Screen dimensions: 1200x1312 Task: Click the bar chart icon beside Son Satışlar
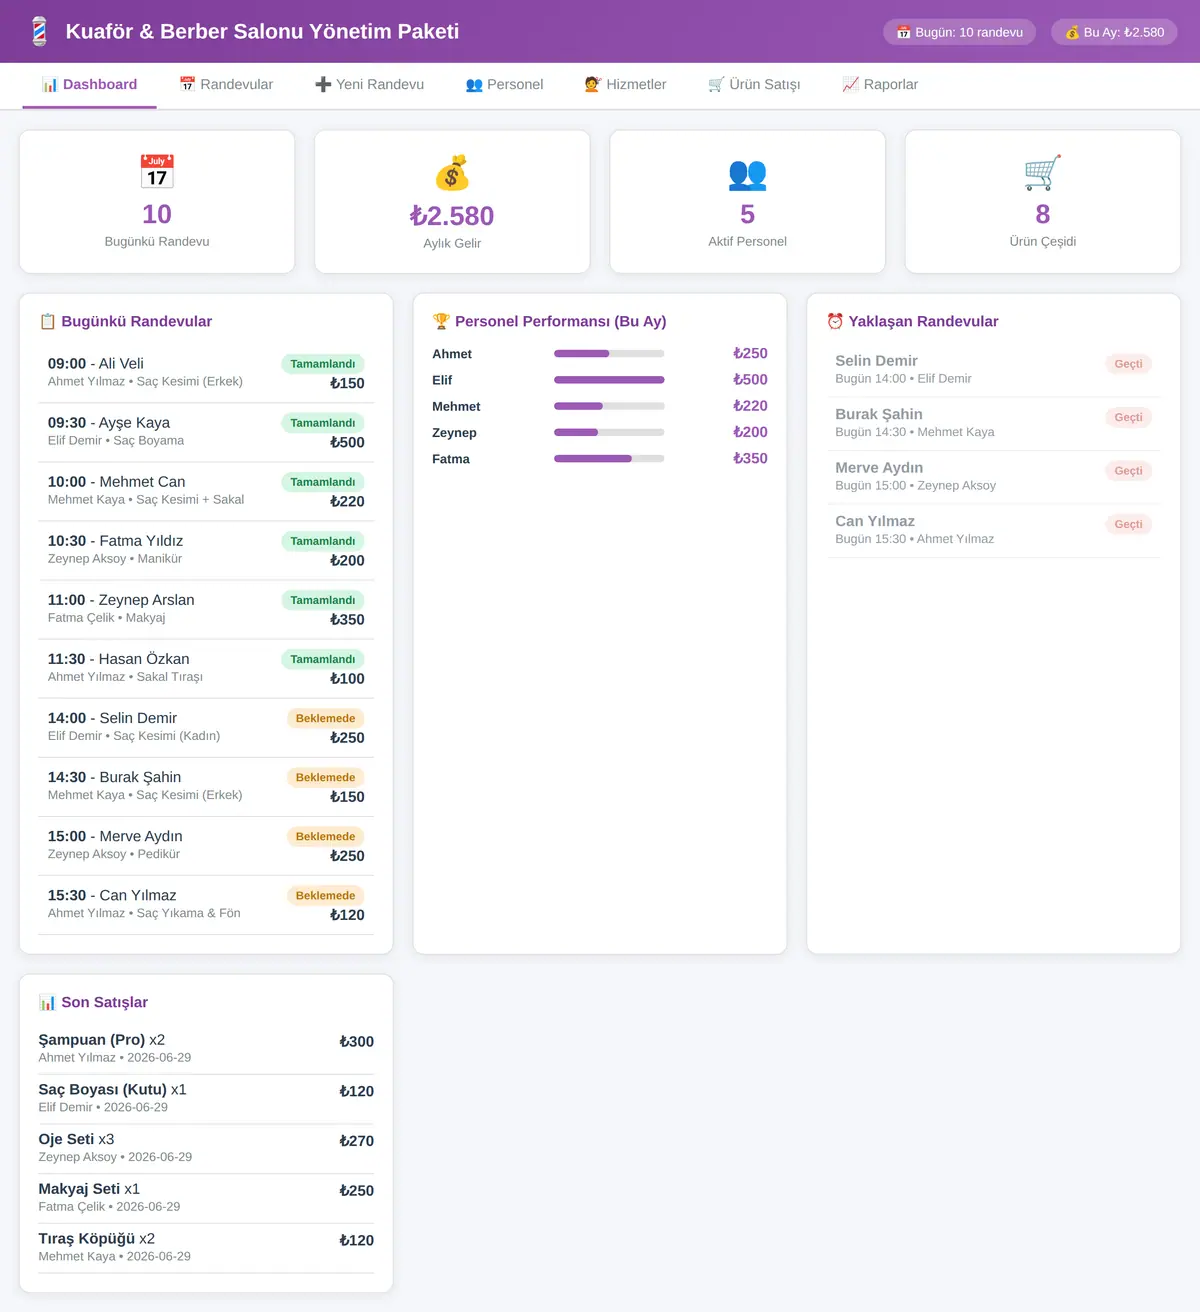(47, 1002)
